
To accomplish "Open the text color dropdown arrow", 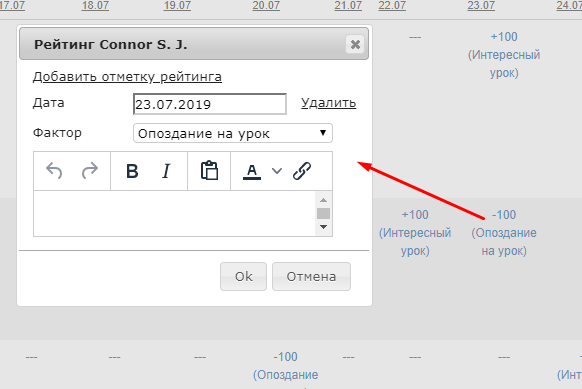I will point(277,171).
